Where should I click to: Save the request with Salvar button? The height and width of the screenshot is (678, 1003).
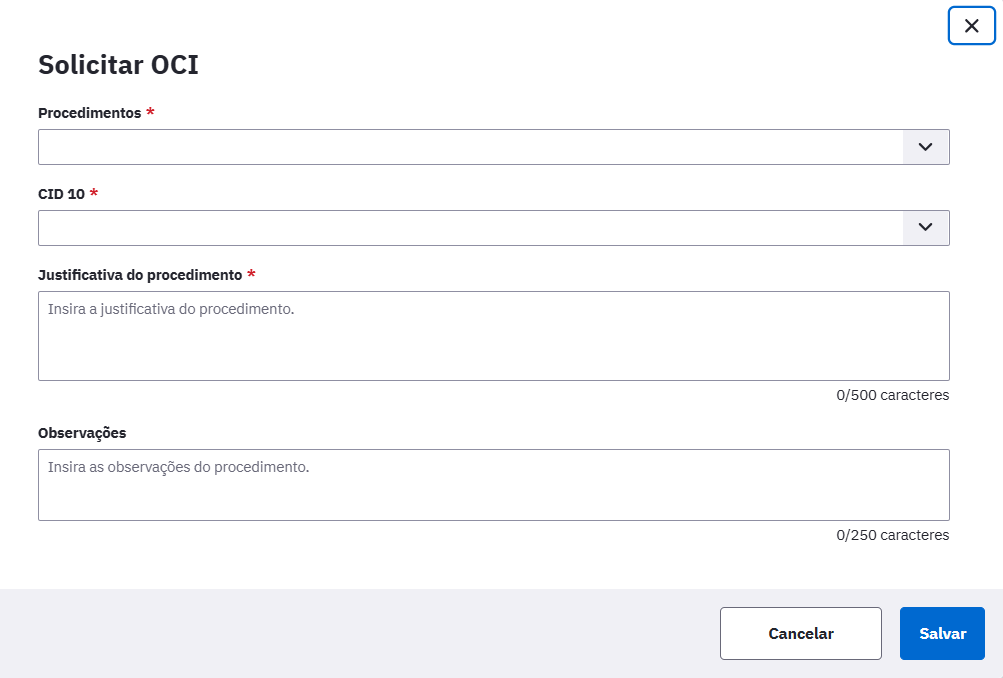click(942, 633)
